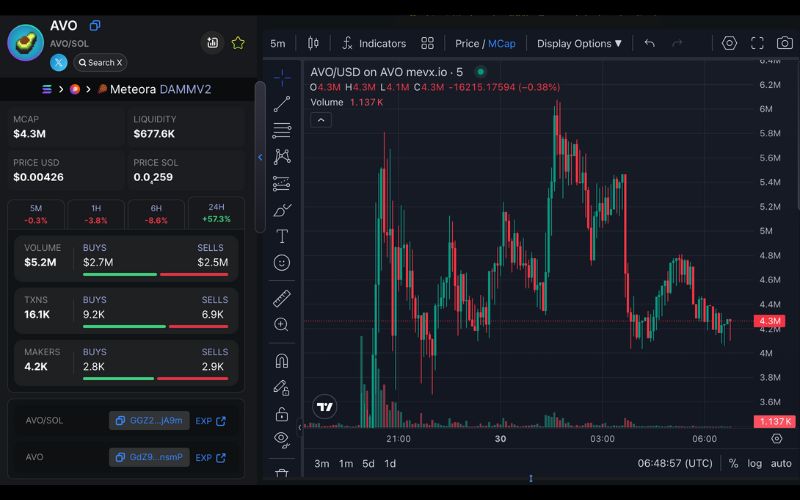This screenshot has width=800, height=500.
Task: Open the forecasting position tool
Action: [x=282, y=183]
